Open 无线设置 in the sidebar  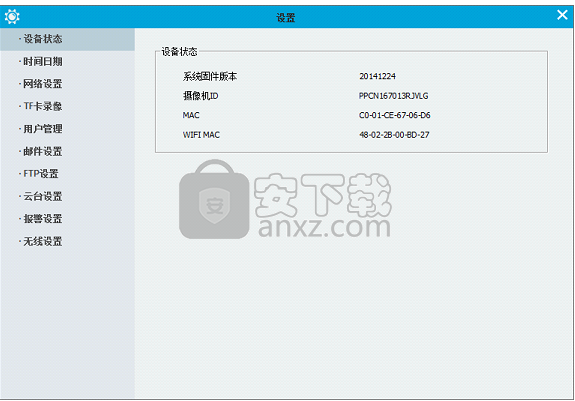pos(67,242)
